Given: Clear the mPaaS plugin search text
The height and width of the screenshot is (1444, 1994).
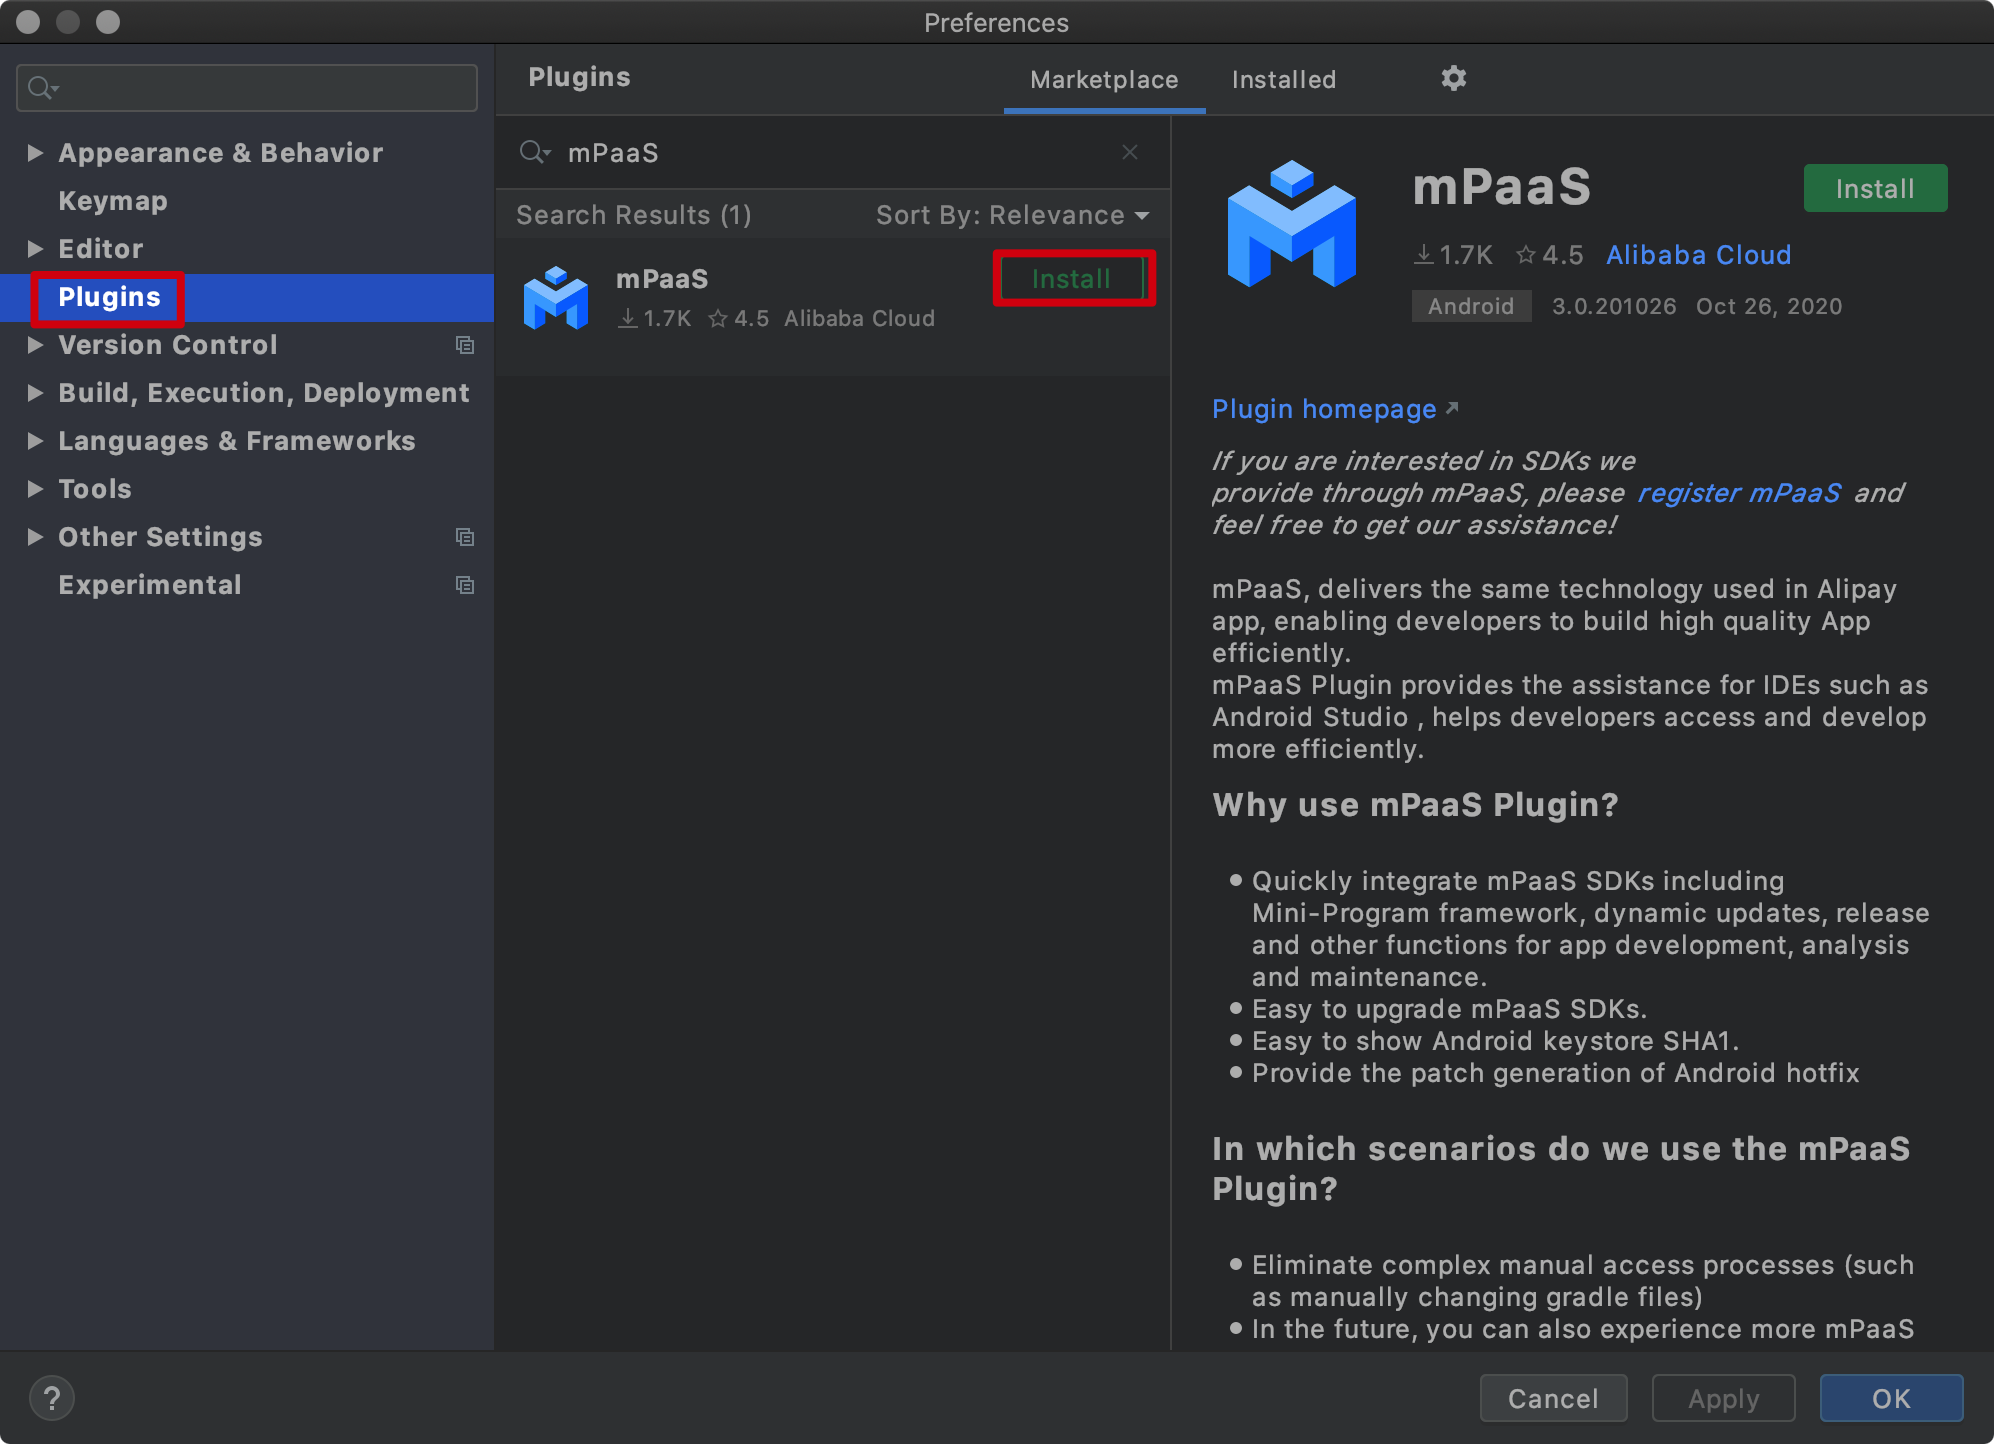Looking at the screenshot, I should pyautogui.click(x=1130, y=152).
